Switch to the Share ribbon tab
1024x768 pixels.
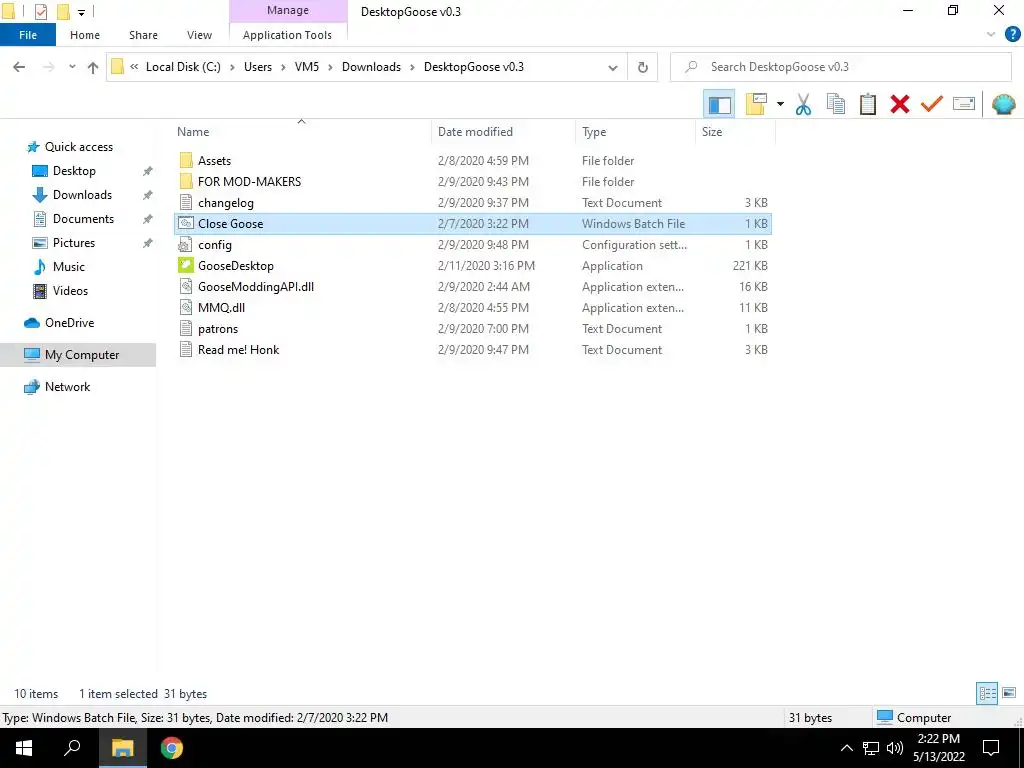pos(143,35)
